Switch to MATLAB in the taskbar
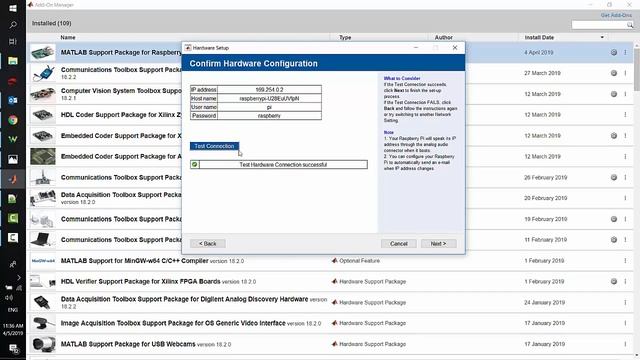This screenshot has height=360, width=640. (x=13, y=179)
